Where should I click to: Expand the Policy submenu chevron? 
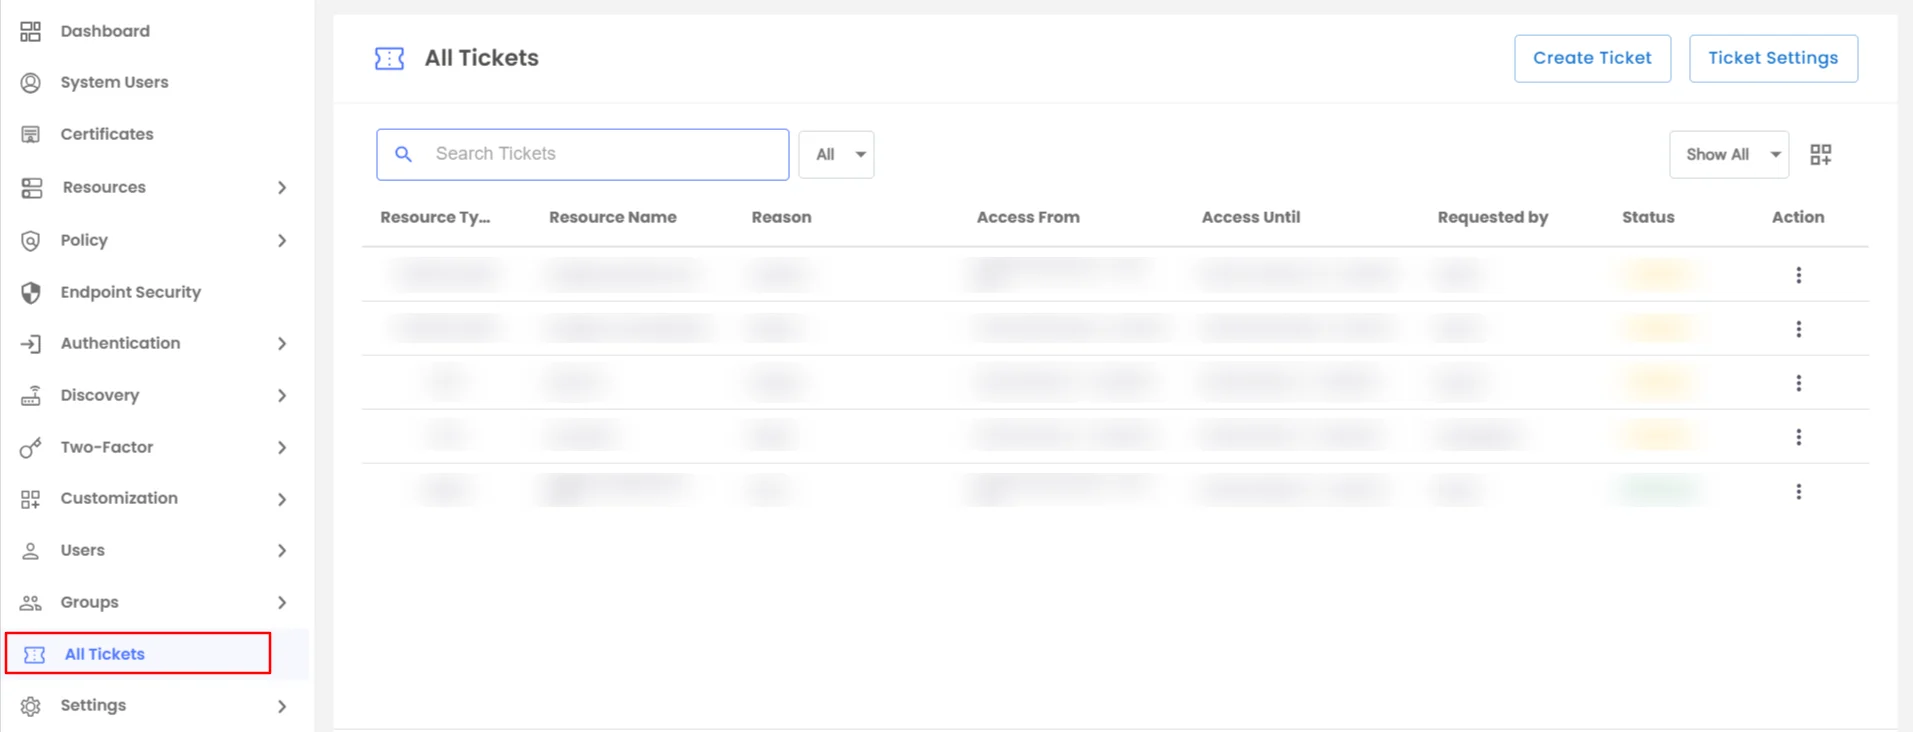click(x=282, y=240)
